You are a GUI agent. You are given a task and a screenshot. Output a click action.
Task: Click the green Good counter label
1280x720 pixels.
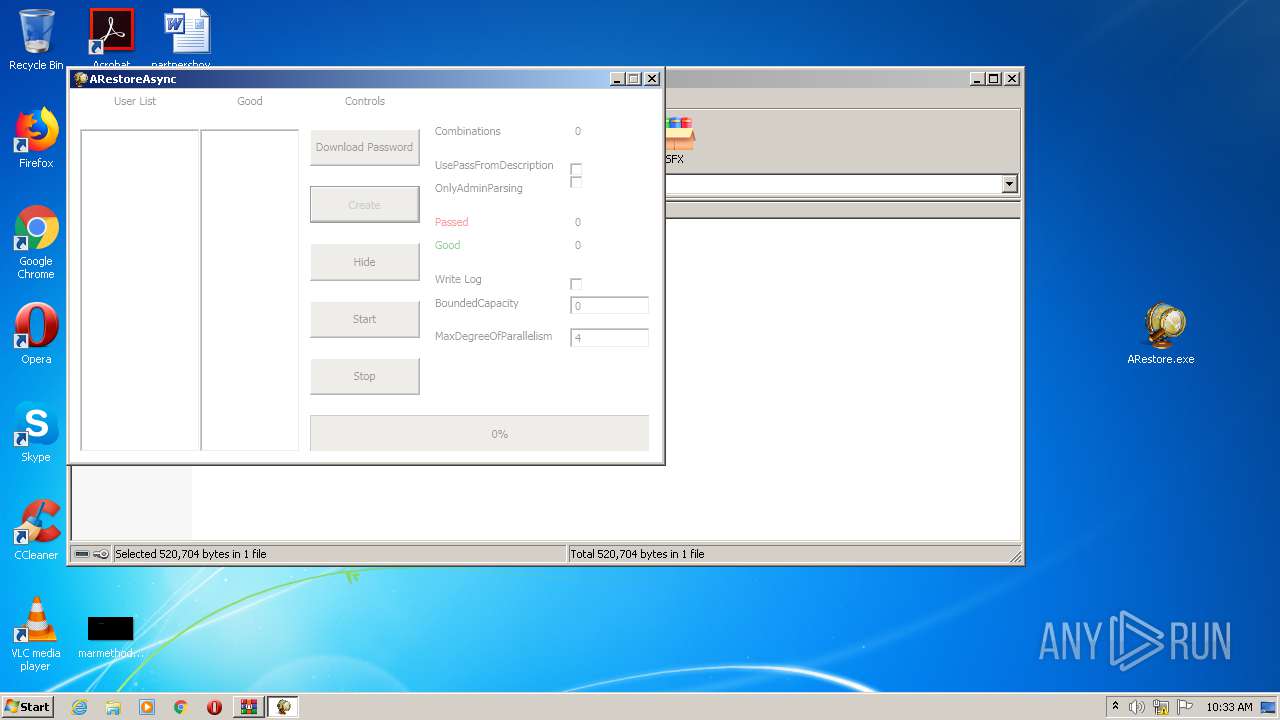click(448, 245)
